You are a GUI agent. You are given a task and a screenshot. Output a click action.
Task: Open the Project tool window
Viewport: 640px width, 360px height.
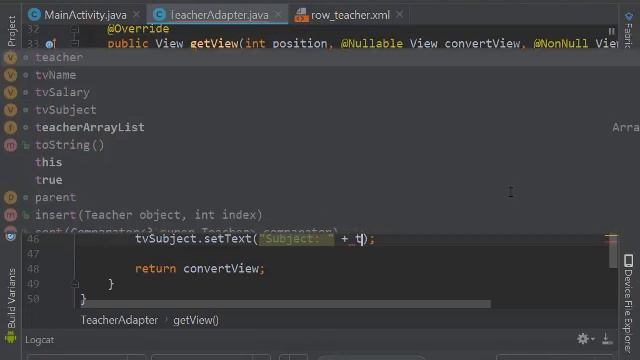[x=11, y=31]
